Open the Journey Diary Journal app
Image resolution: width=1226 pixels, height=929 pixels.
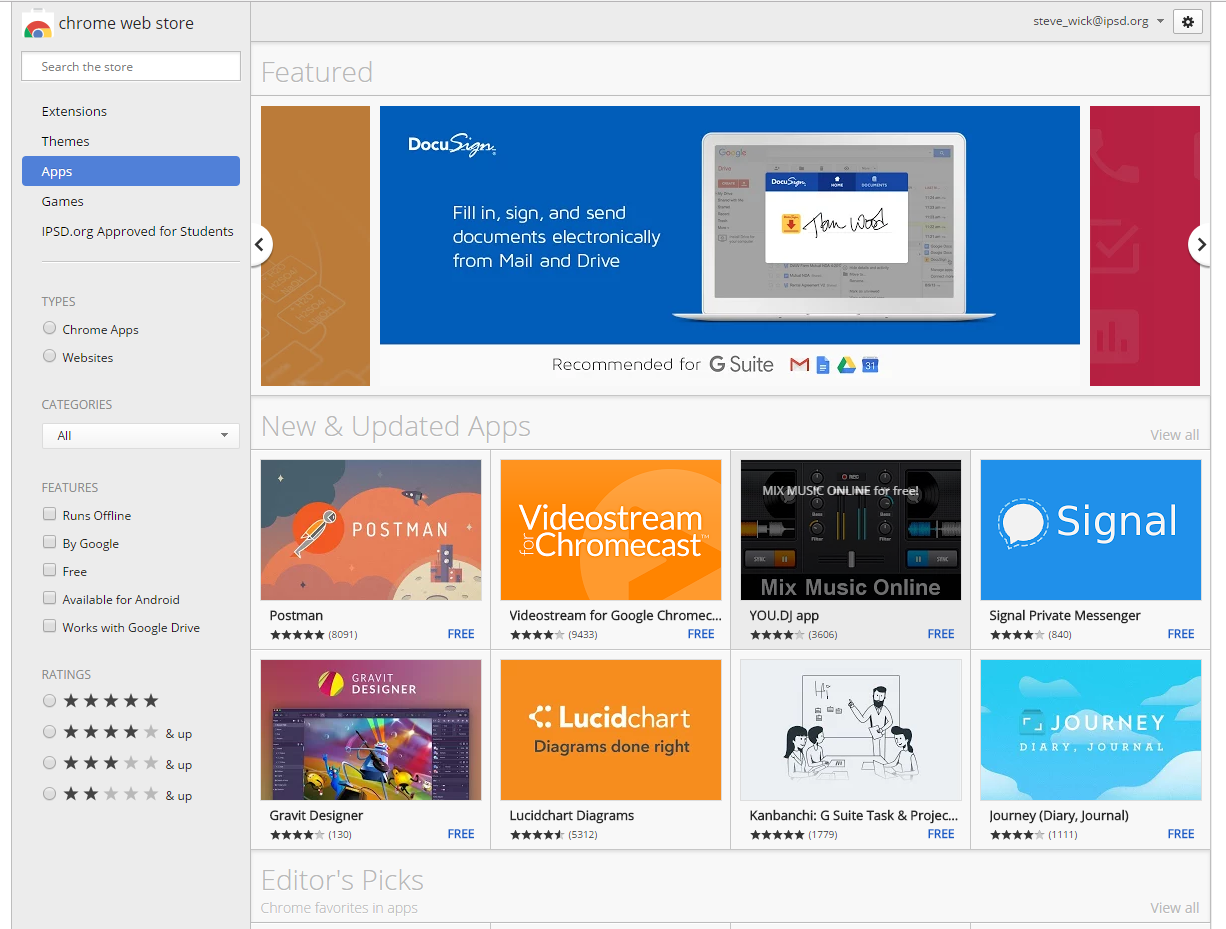1090,730
